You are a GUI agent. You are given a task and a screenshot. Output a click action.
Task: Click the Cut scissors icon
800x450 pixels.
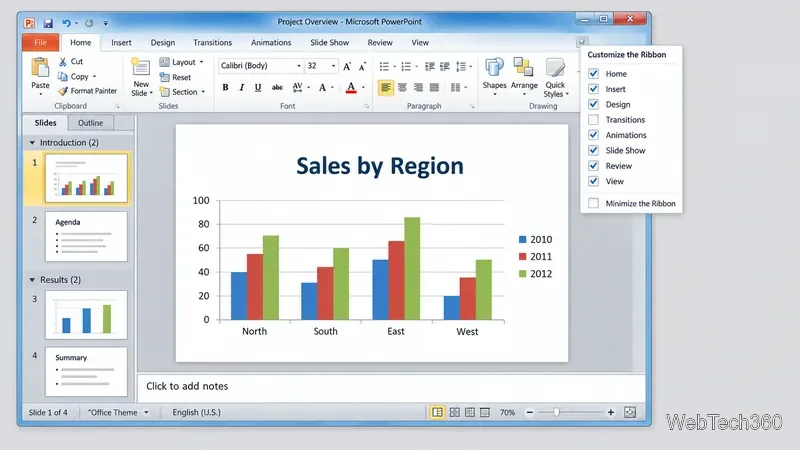coord(63,61)
